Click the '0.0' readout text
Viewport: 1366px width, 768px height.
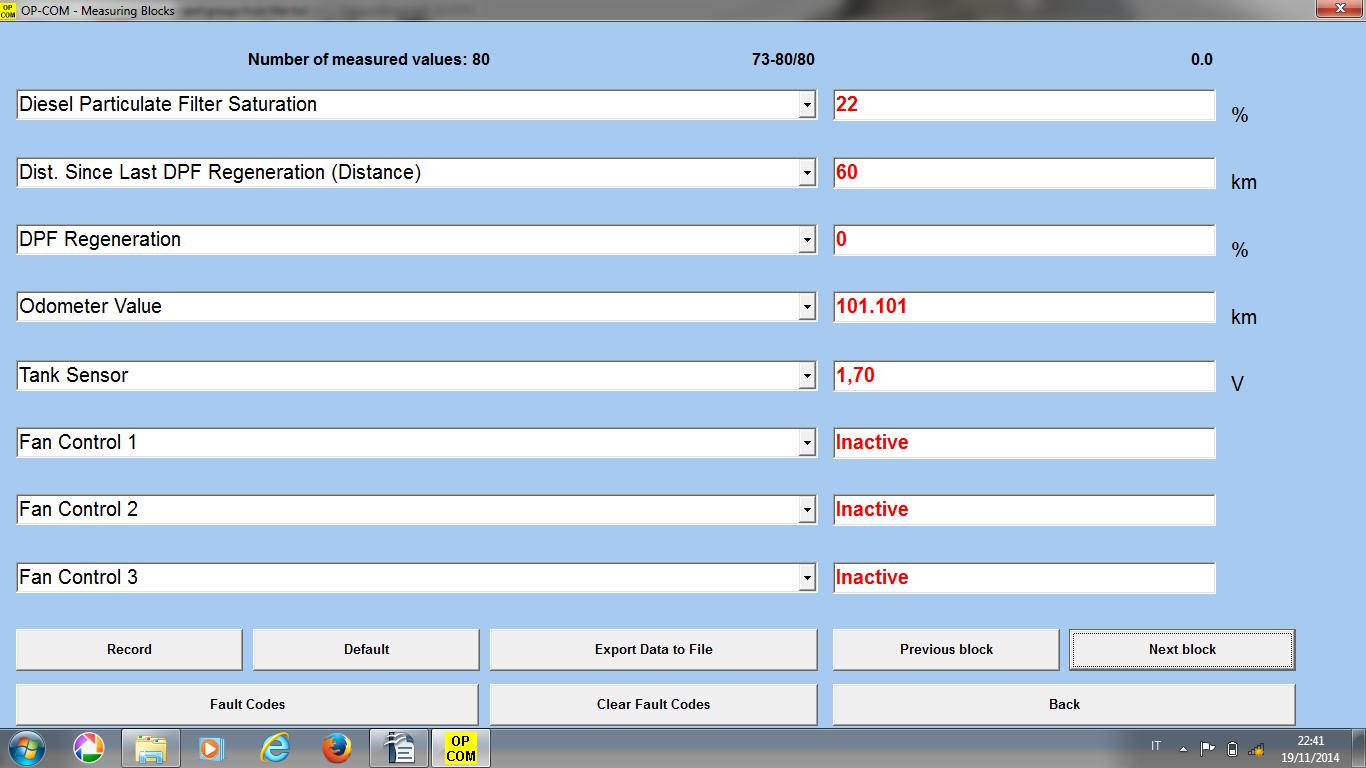point(1201,59)
